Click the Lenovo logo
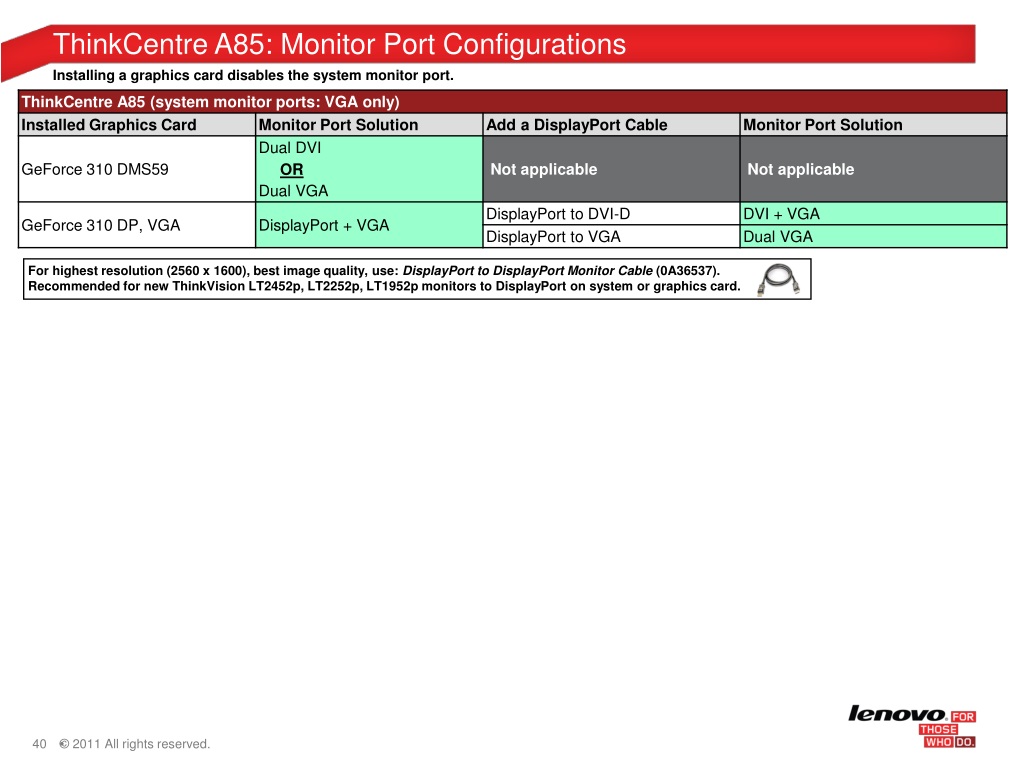This screenshot has height=768, width=1024. tap(897, 714)
